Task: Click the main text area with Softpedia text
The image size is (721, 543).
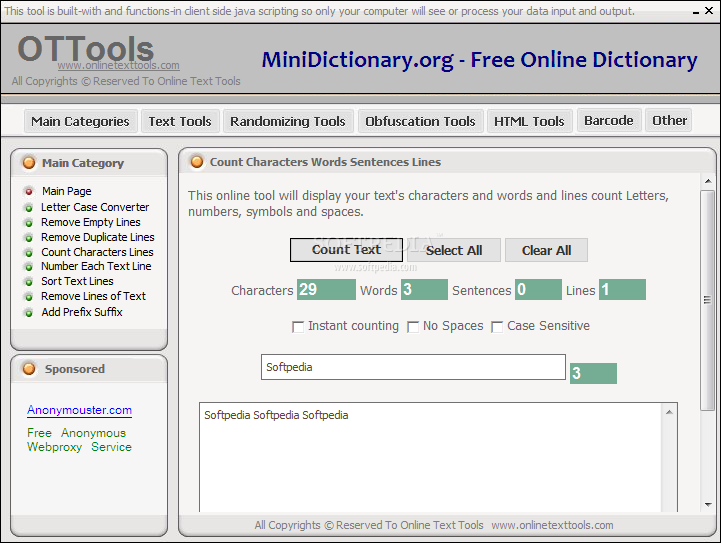Action: [x=432, y=457]
